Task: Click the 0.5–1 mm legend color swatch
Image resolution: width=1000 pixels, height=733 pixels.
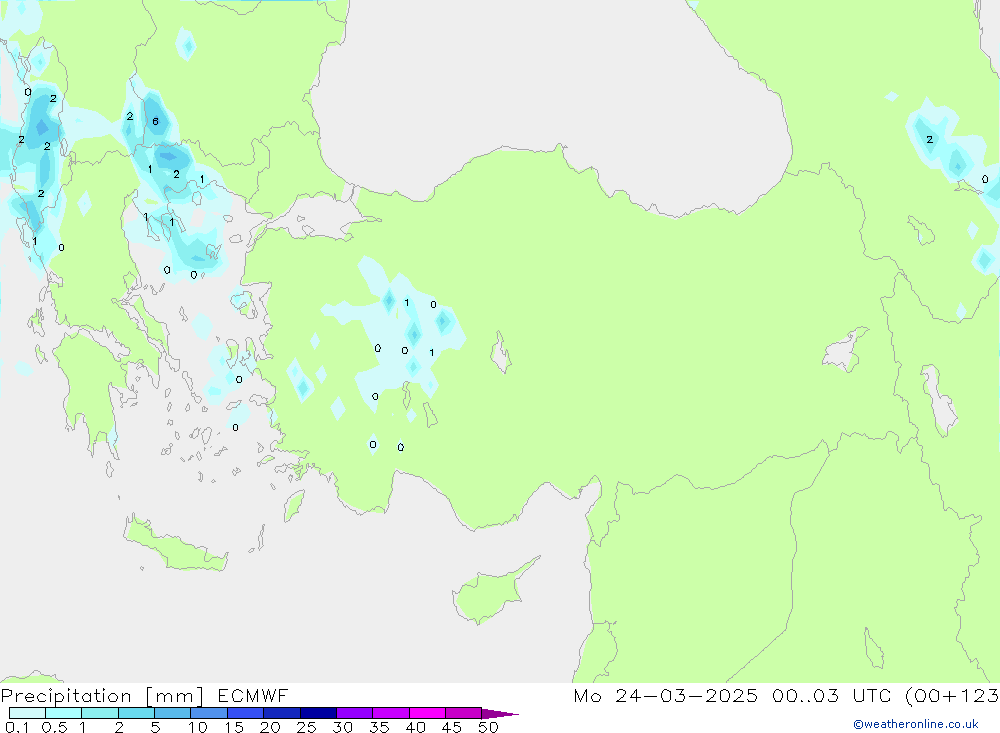Action: (x=64, y=713)
